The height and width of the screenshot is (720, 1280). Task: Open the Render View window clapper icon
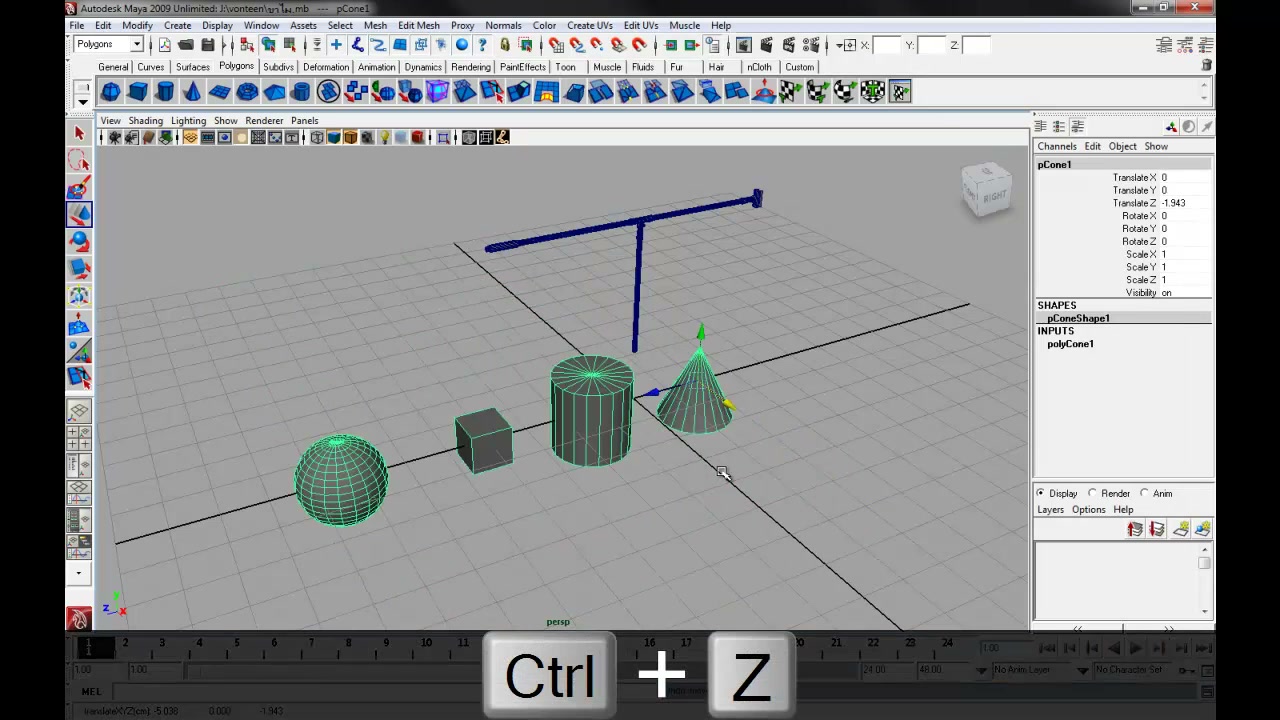pyautogui.click(x=744, y=45)
